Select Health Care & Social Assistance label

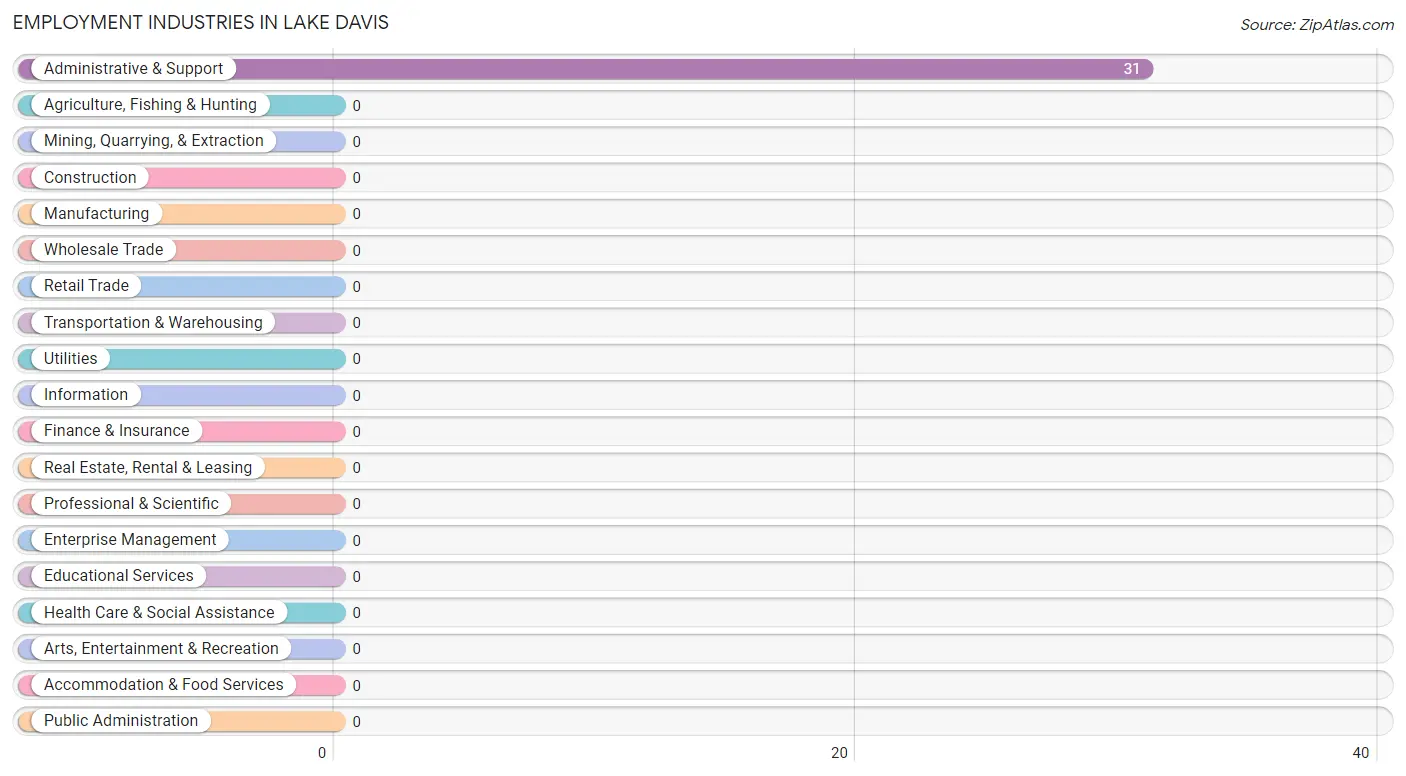coord(159,613)
